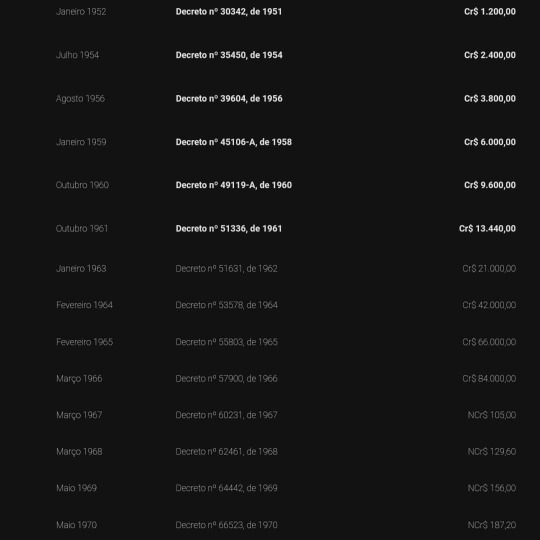Select the Decreto nº 55803, de 1965 text

pos(226,342)
